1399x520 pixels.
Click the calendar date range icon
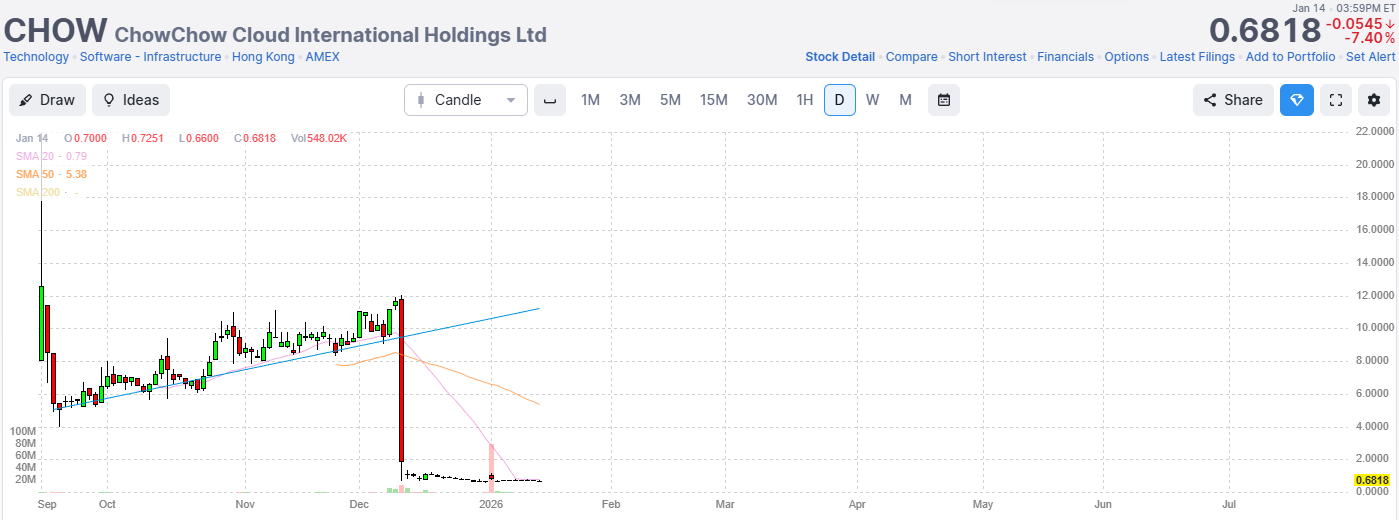pos(943,100)
